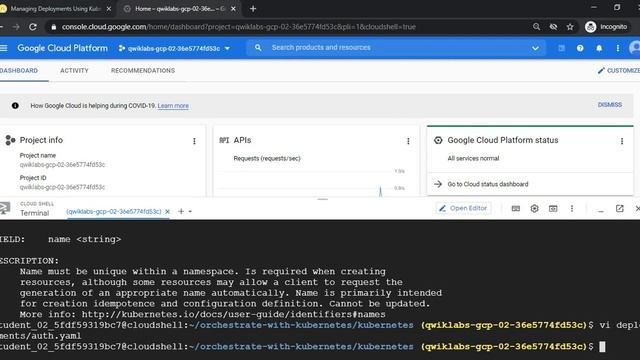
Task: Open the Notifications bell
Action: click(x=599, y=48)
